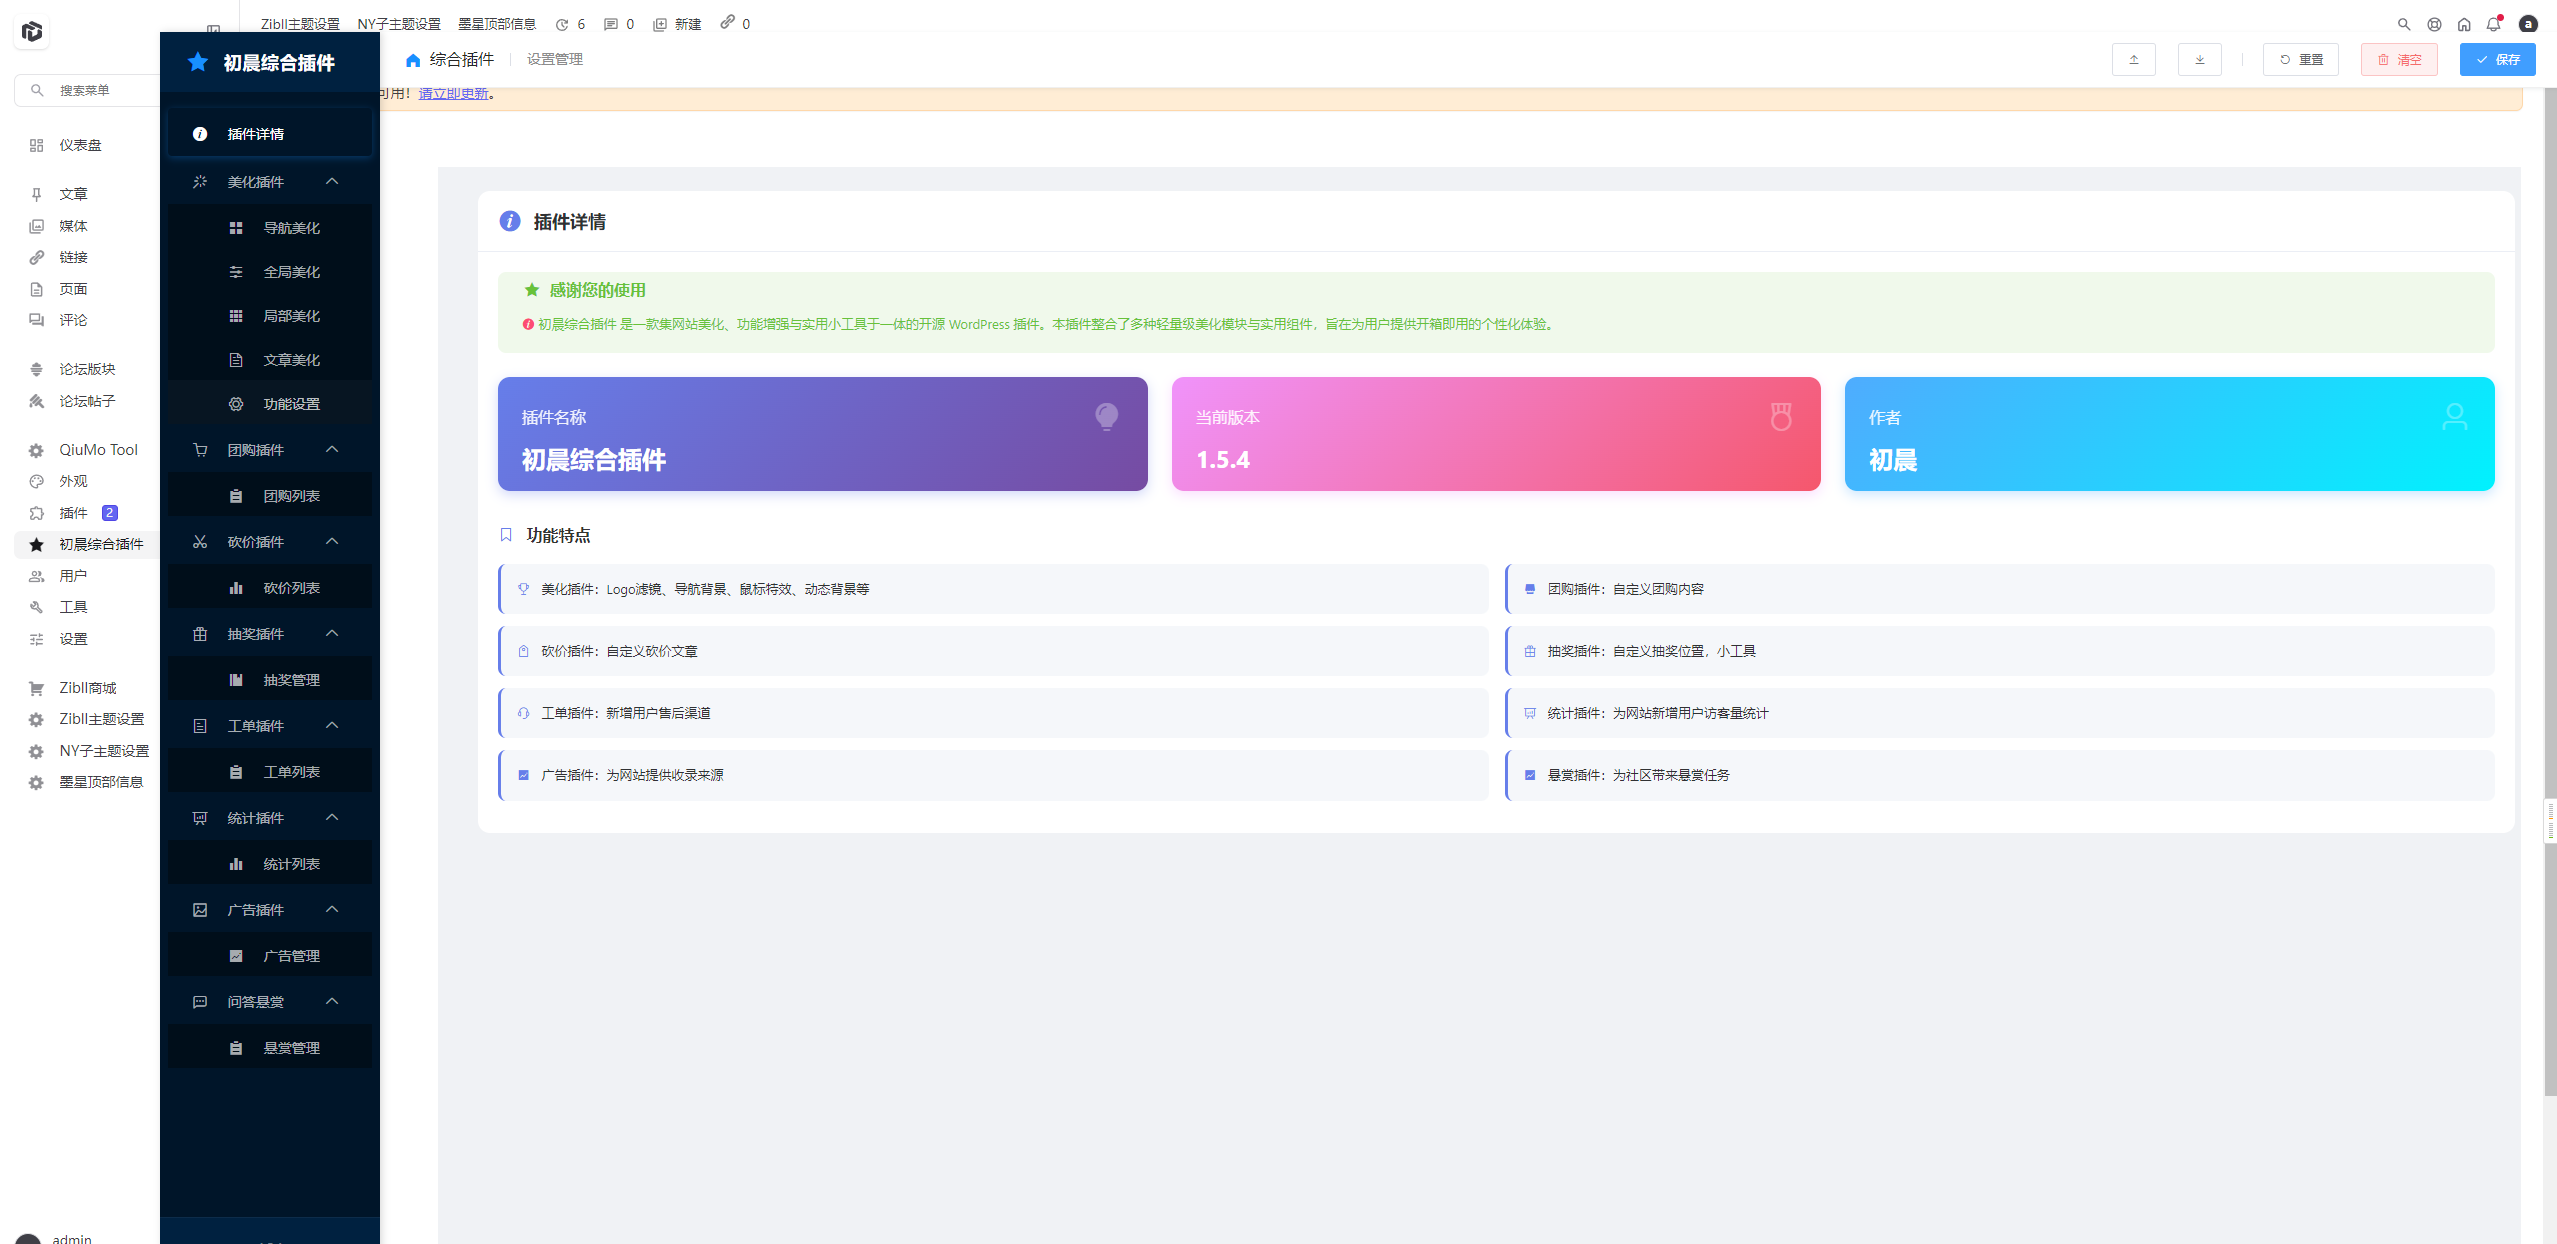Collapse the 美化插件 section
Image resolution: width=2557 pixels, height=1244 pixels.
[x=332, y=182]
